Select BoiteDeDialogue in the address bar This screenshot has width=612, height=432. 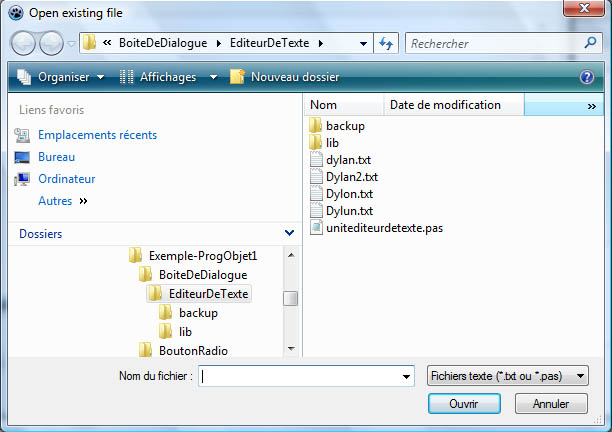point(163,43)
